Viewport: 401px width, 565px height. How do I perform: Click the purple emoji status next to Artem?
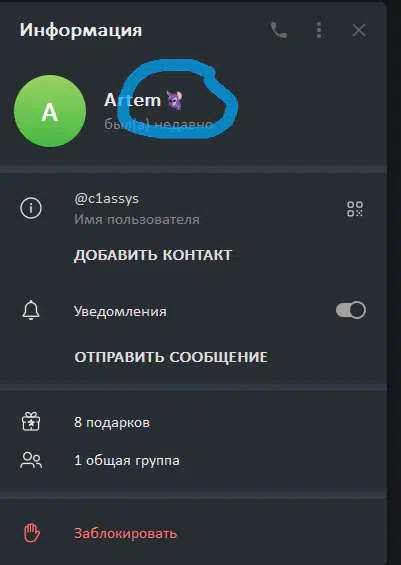(174, 100)
